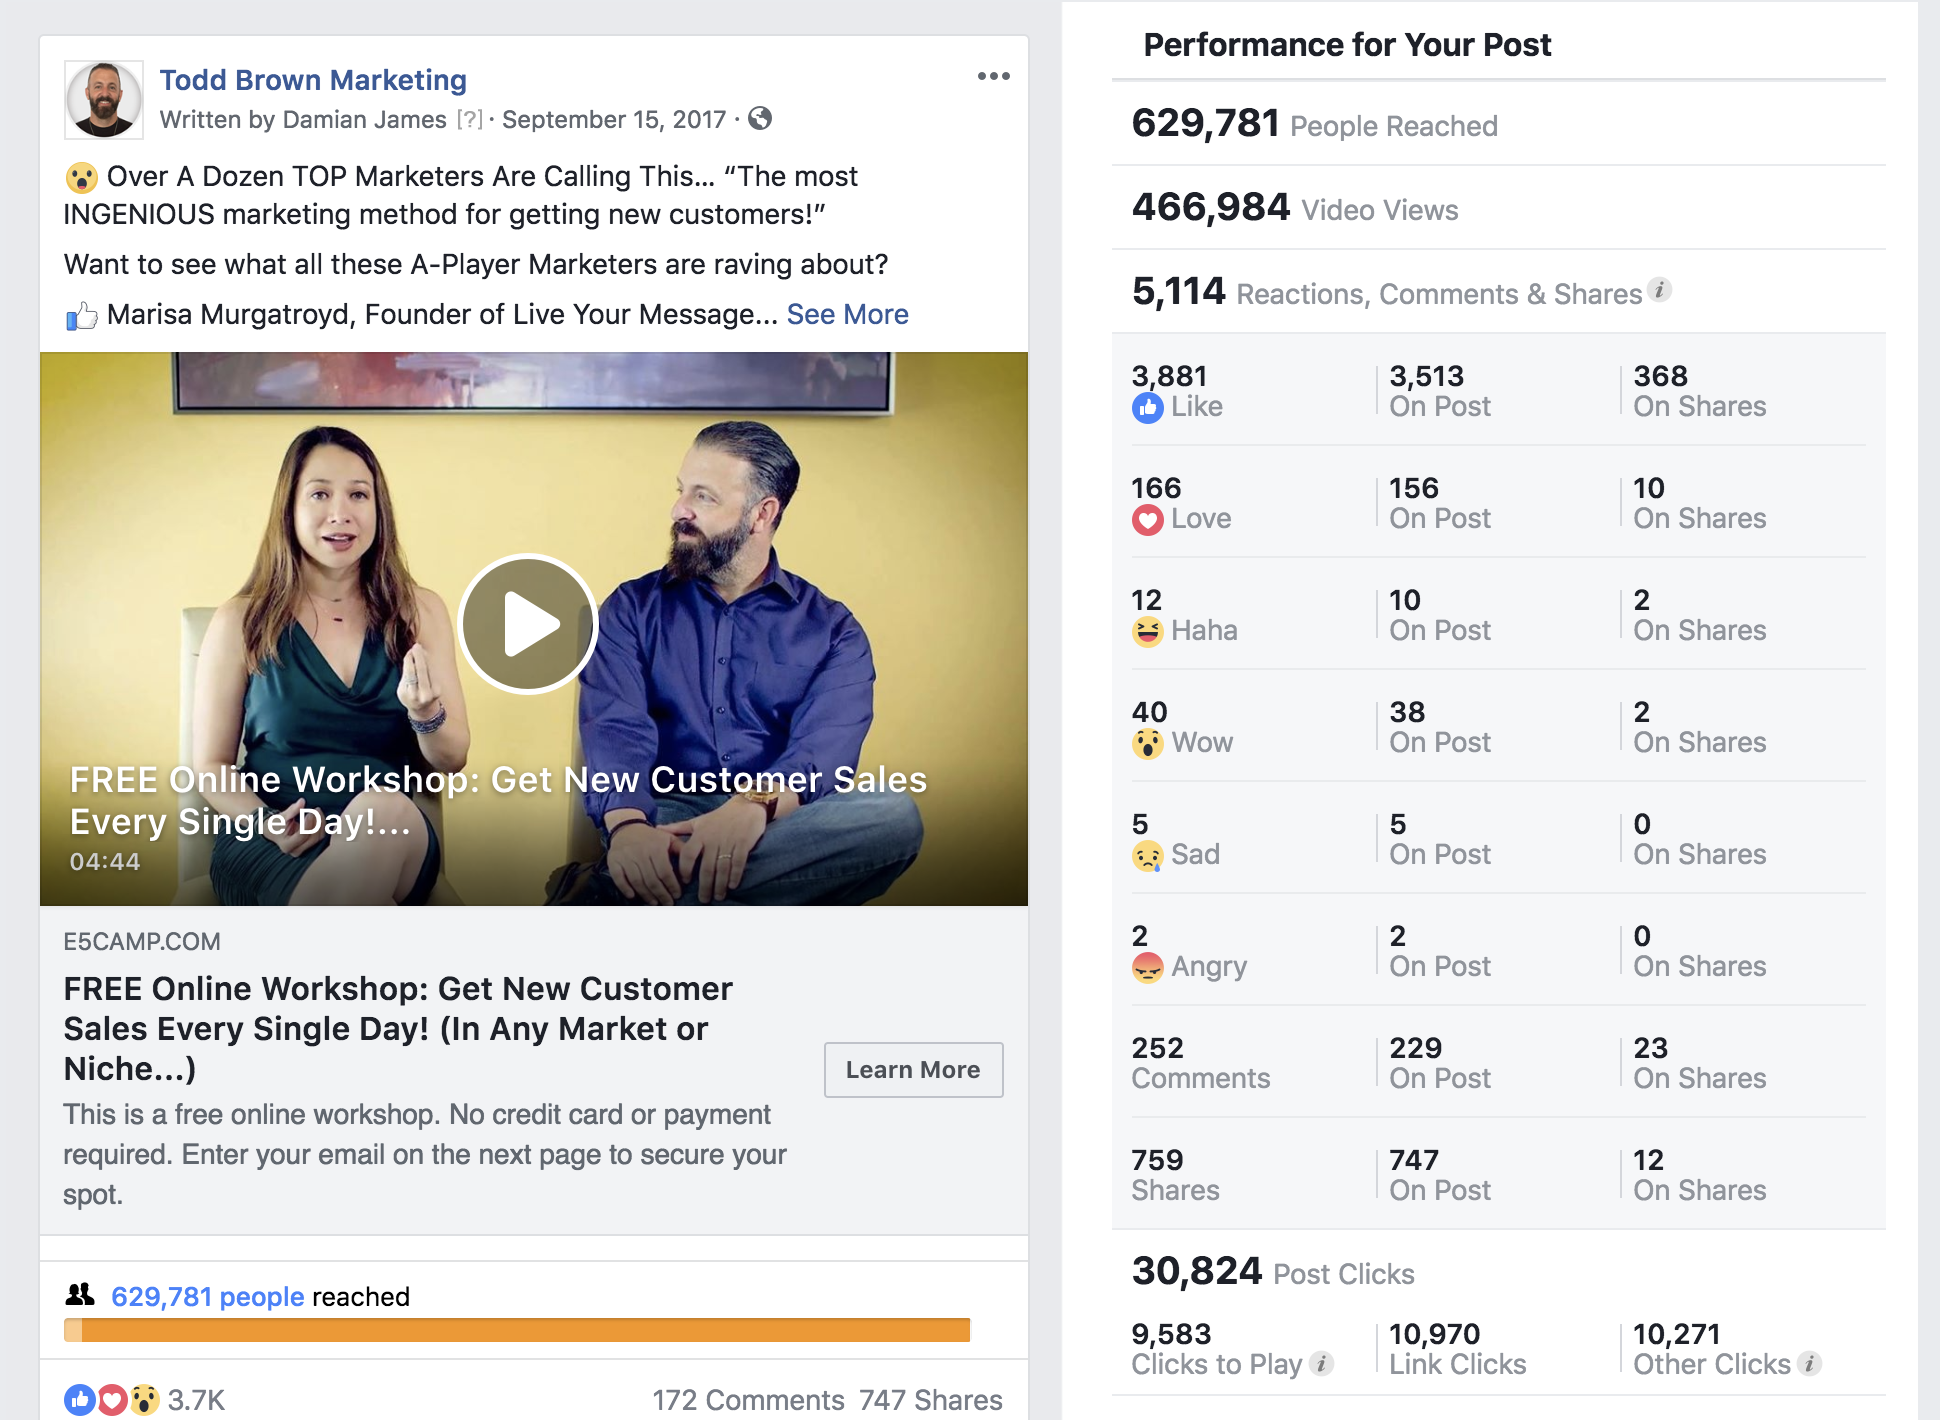Select the 3,881 Like count
This screenshot has height=1420, width=1940.
[1169, 376]
